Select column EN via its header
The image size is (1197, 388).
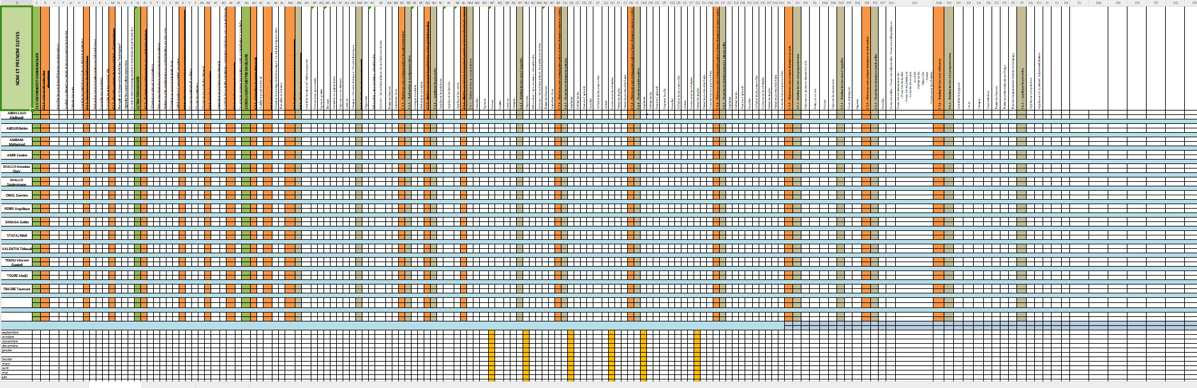point(1118,3)
